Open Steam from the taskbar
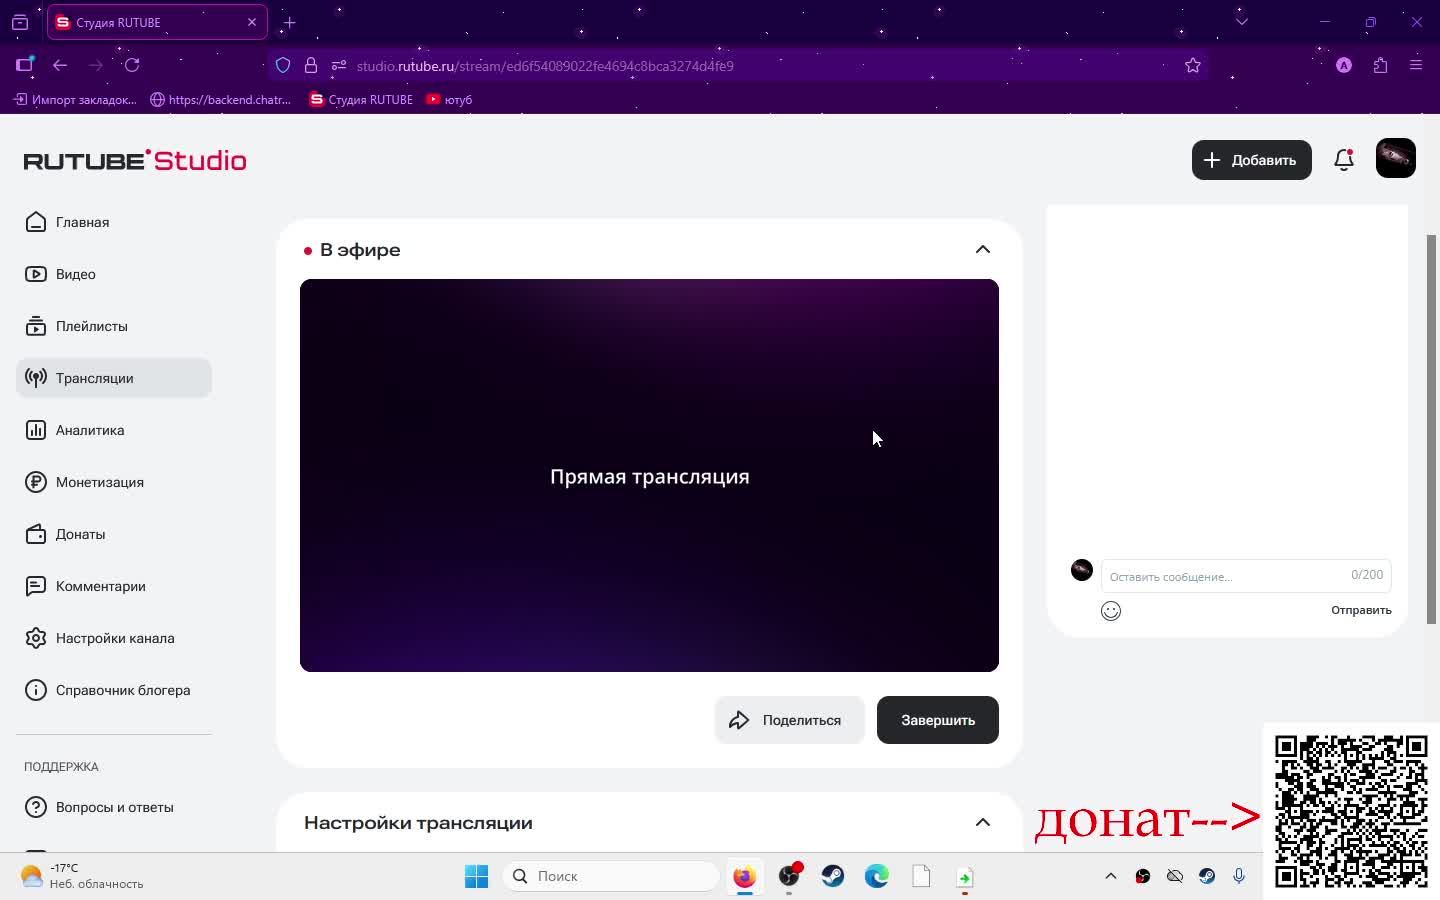Screen dimensions: 1440x900 (833, 876)
